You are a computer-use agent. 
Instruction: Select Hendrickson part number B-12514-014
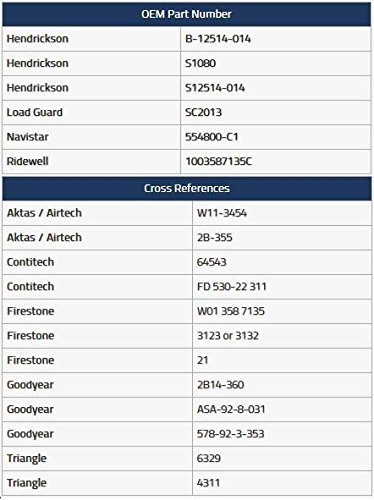(218, 39)
